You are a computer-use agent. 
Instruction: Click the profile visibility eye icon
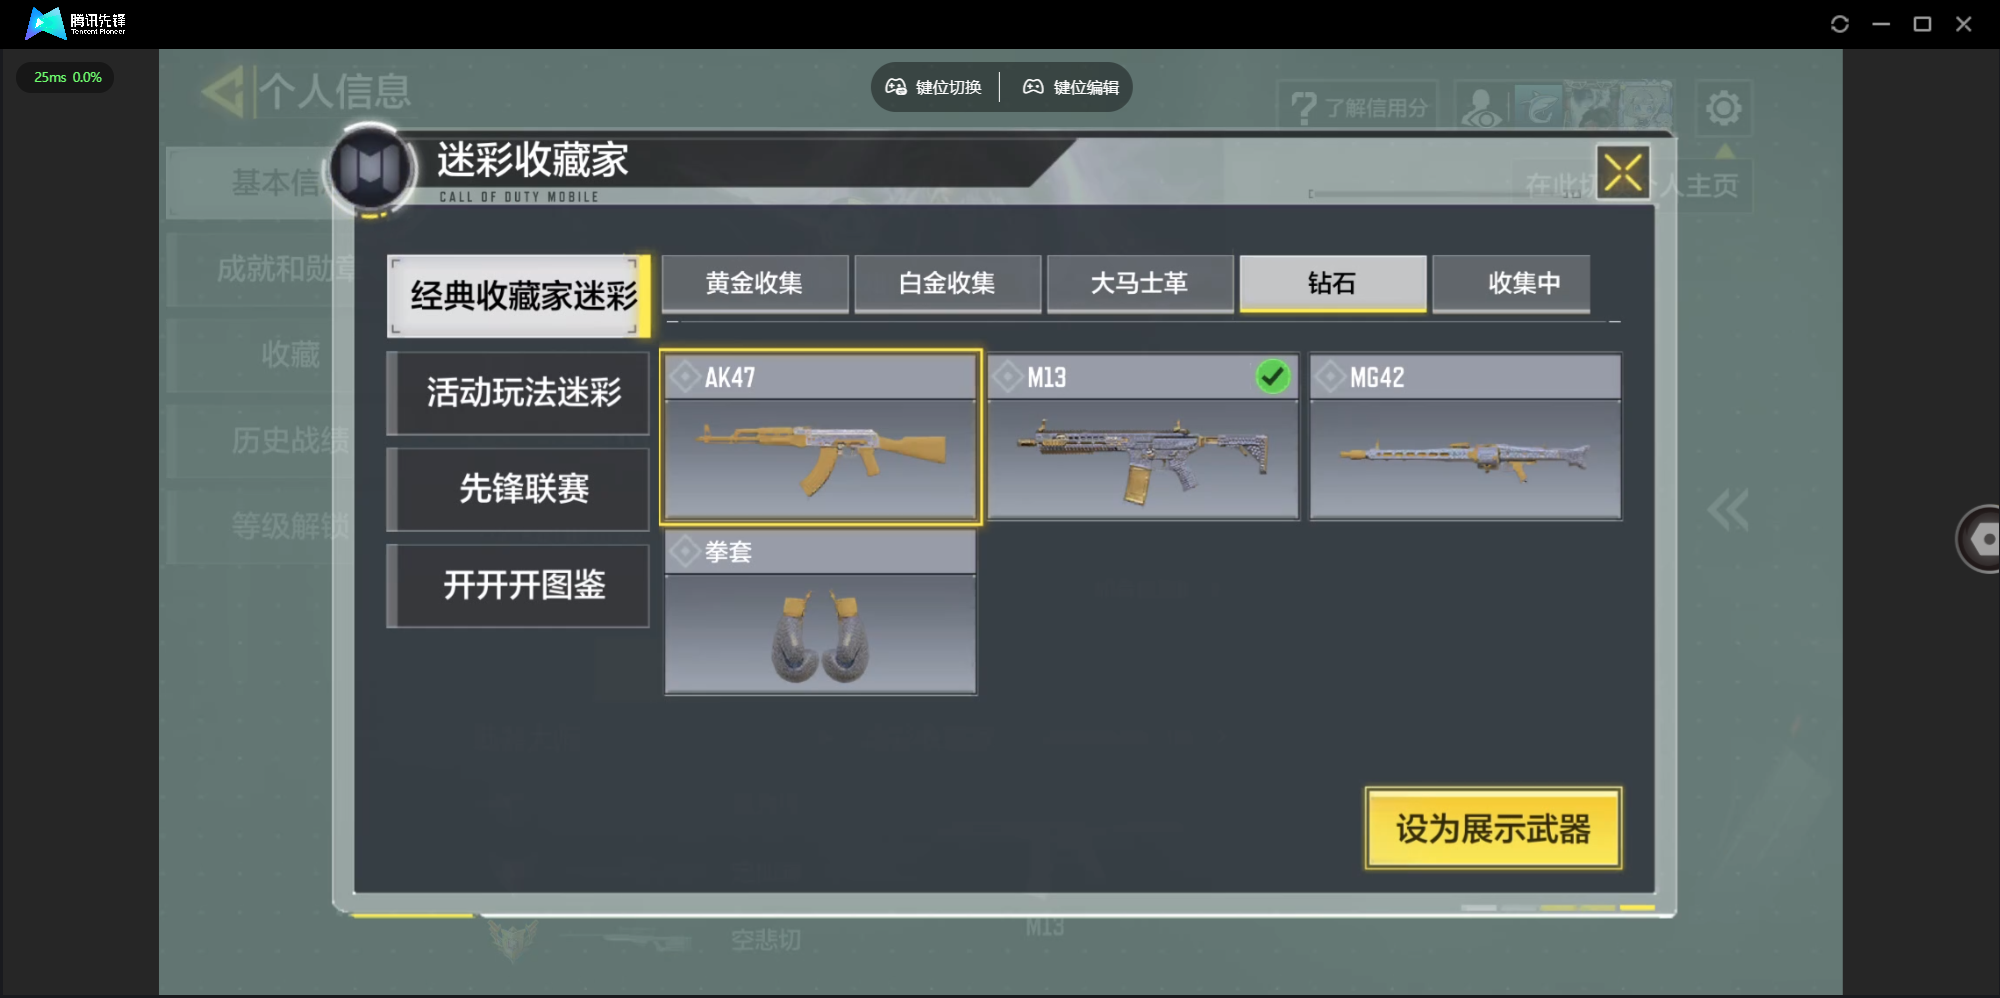(x=1481, y=107)
